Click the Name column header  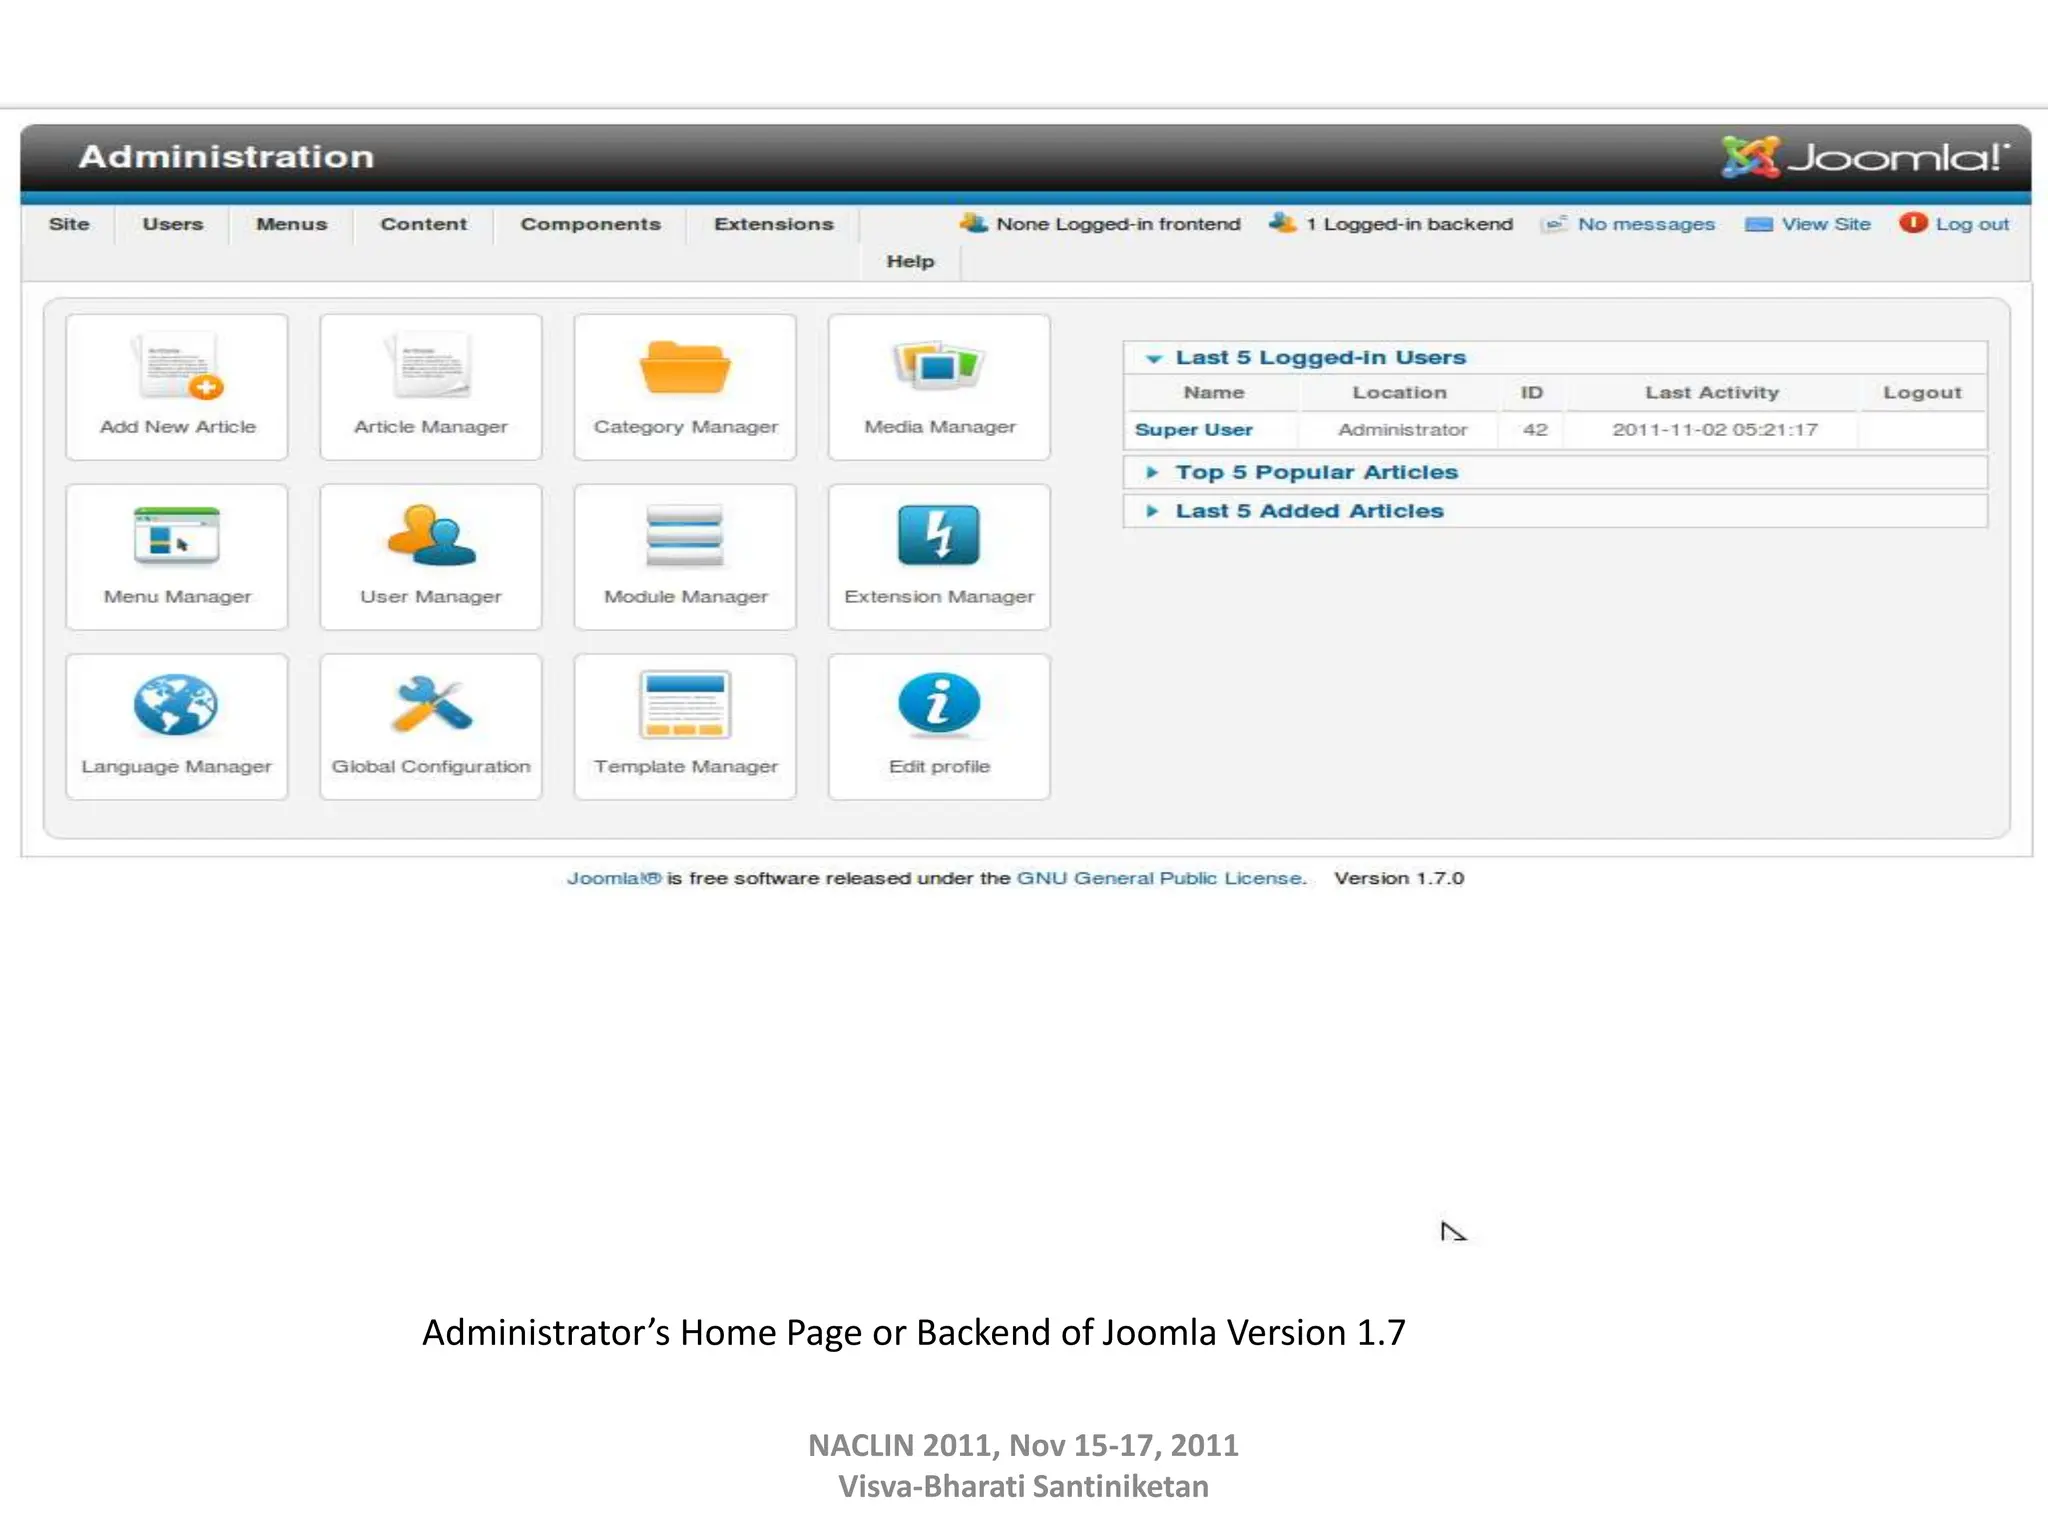click(1213, 392)
